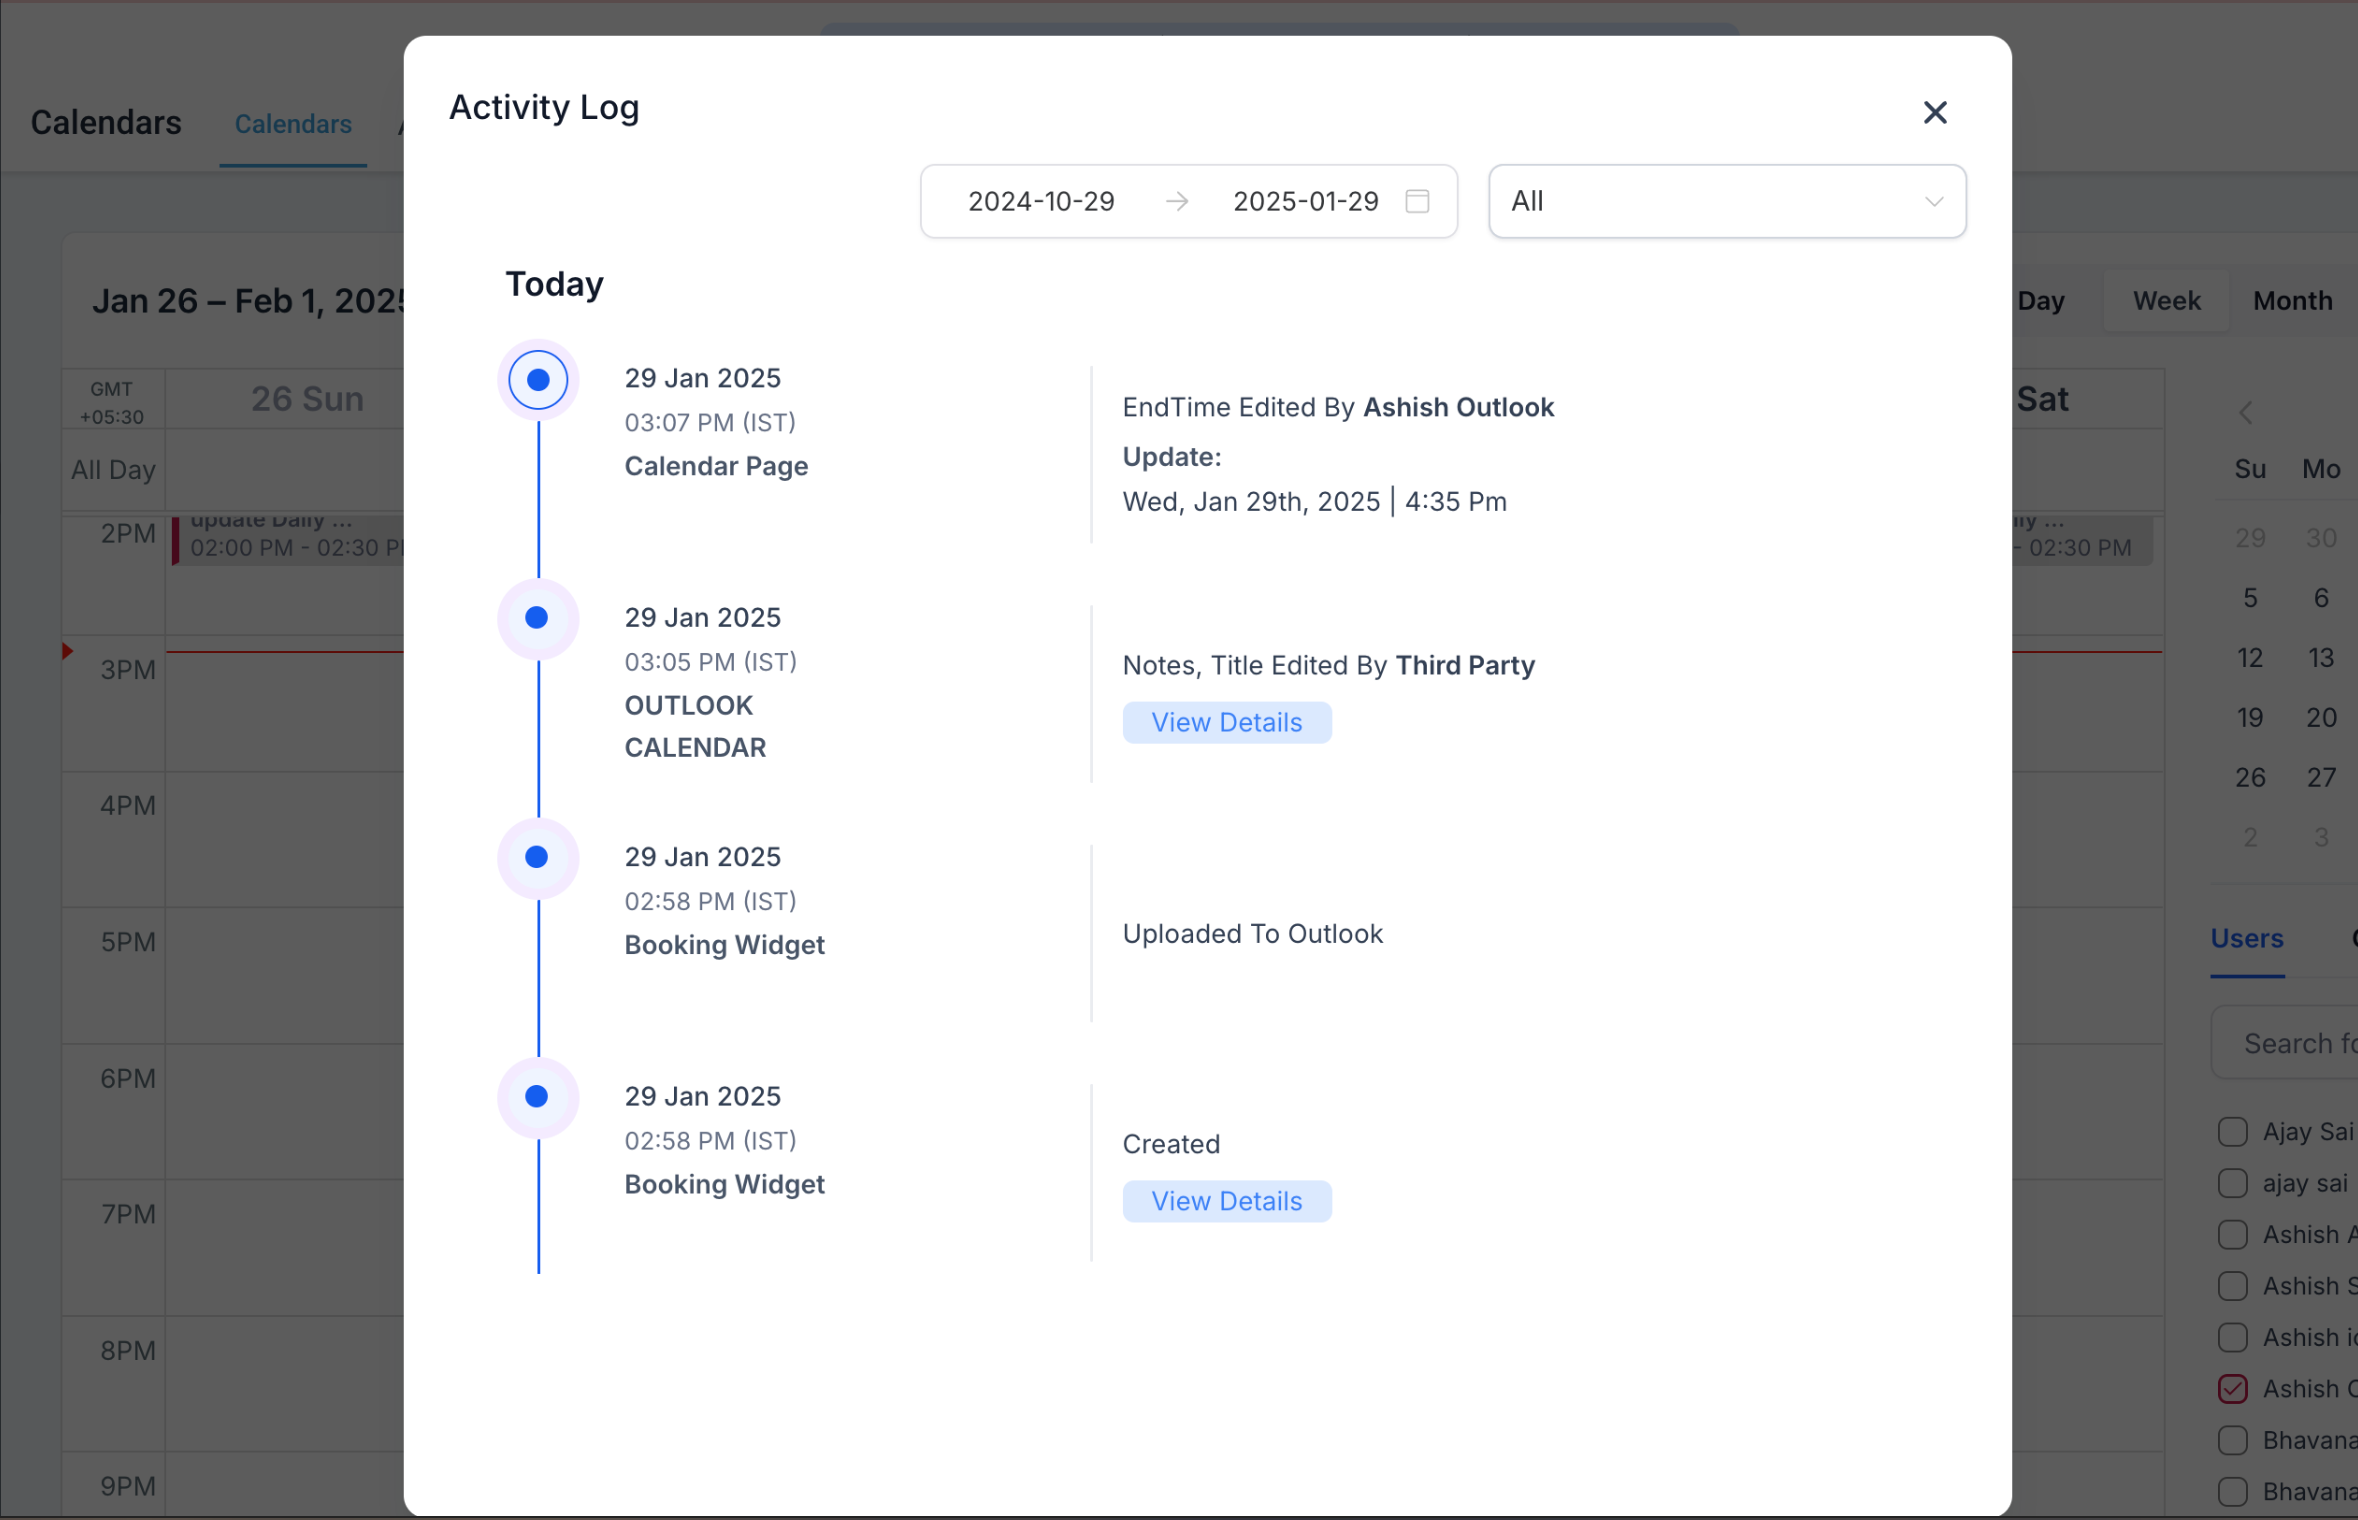2358x1520 pixels.
Task: Click the dropdown chevron in All filter
Action: click(x=1933, y=201)
